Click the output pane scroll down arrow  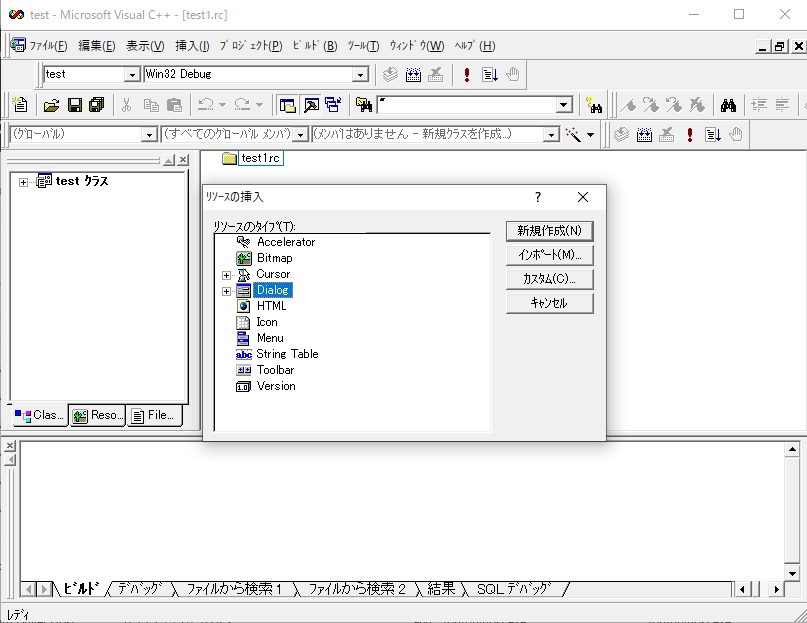click(x=792, y=573)
